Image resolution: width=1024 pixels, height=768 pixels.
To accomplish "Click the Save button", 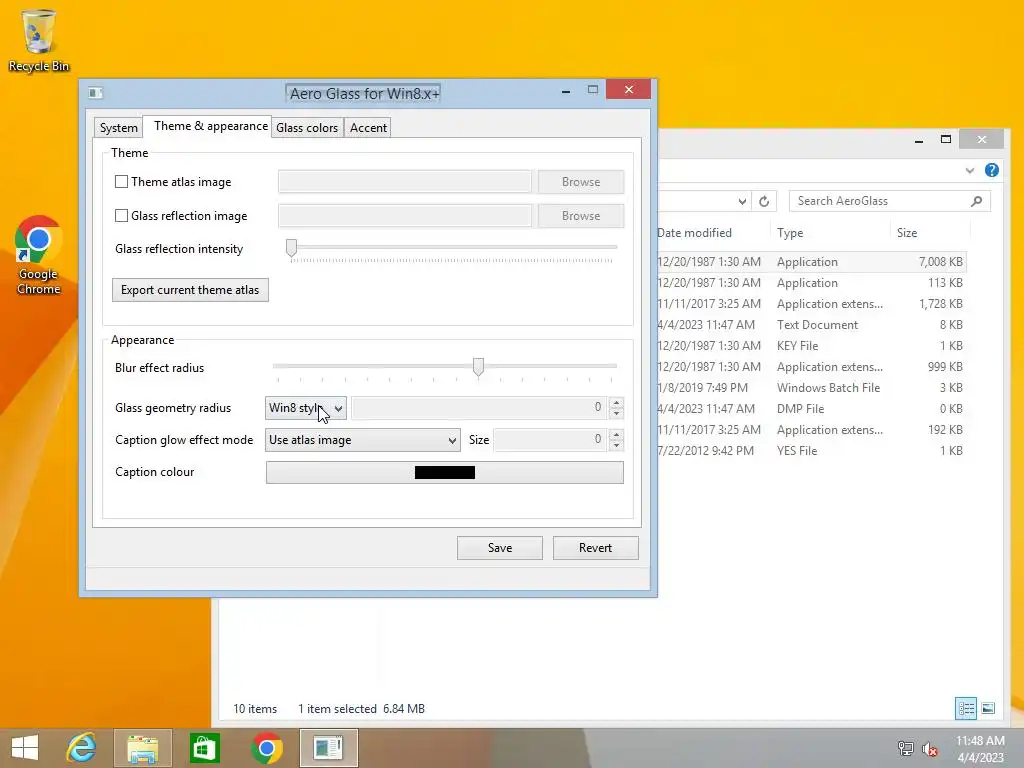I will [500, 548].
